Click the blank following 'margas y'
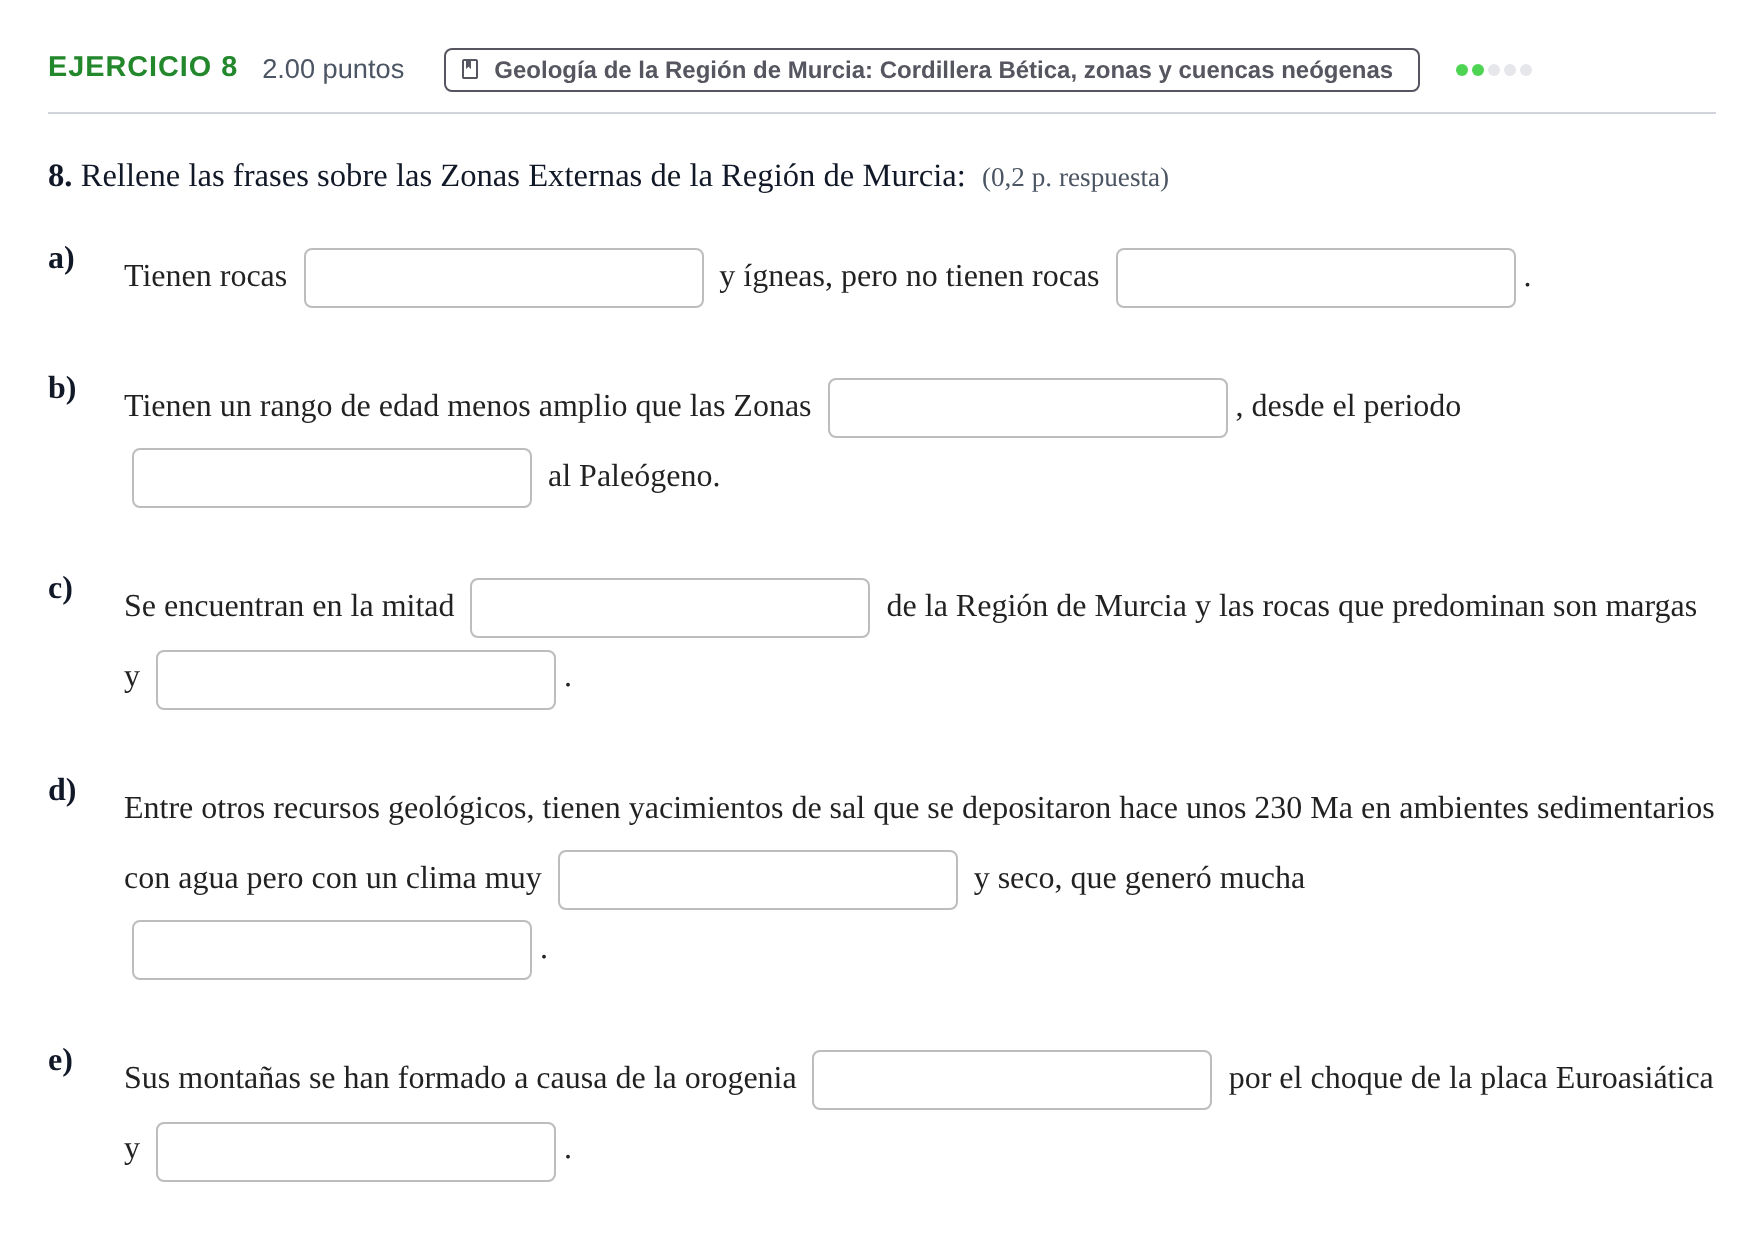Image resolution: width=1764 pixels, height=1258 pixels. pyautogui.click(x=356, y=680)
